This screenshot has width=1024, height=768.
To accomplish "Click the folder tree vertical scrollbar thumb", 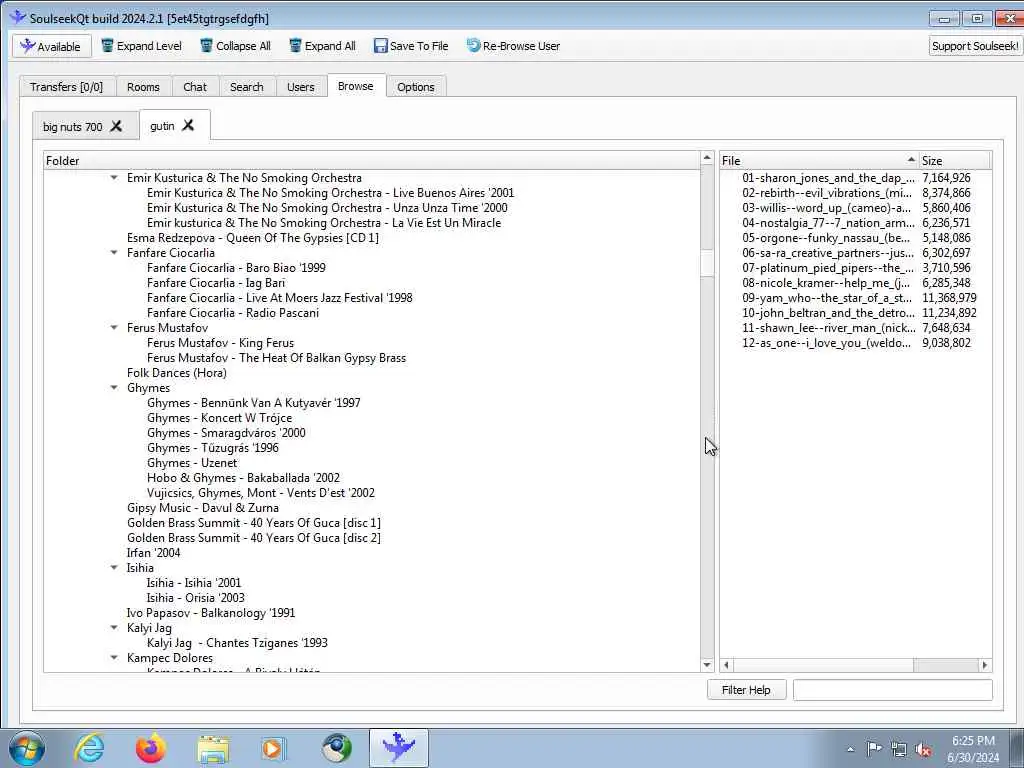I will (x=707, y=263).
